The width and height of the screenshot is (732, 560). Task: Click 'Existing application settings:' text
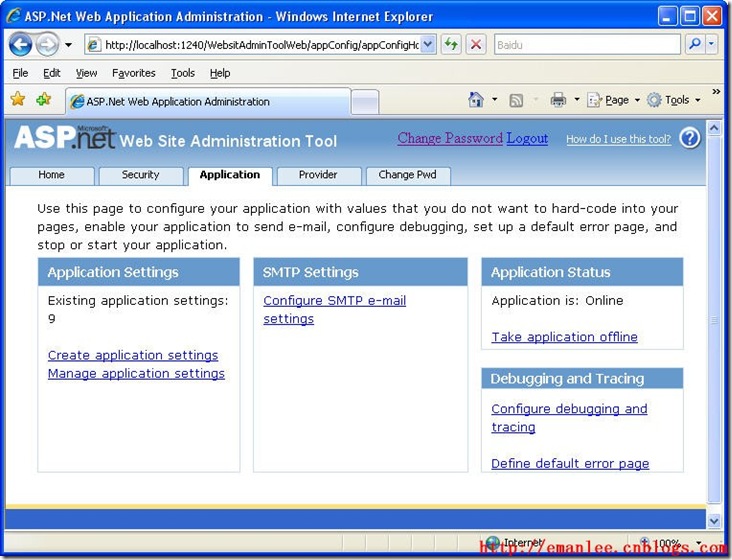138,301
